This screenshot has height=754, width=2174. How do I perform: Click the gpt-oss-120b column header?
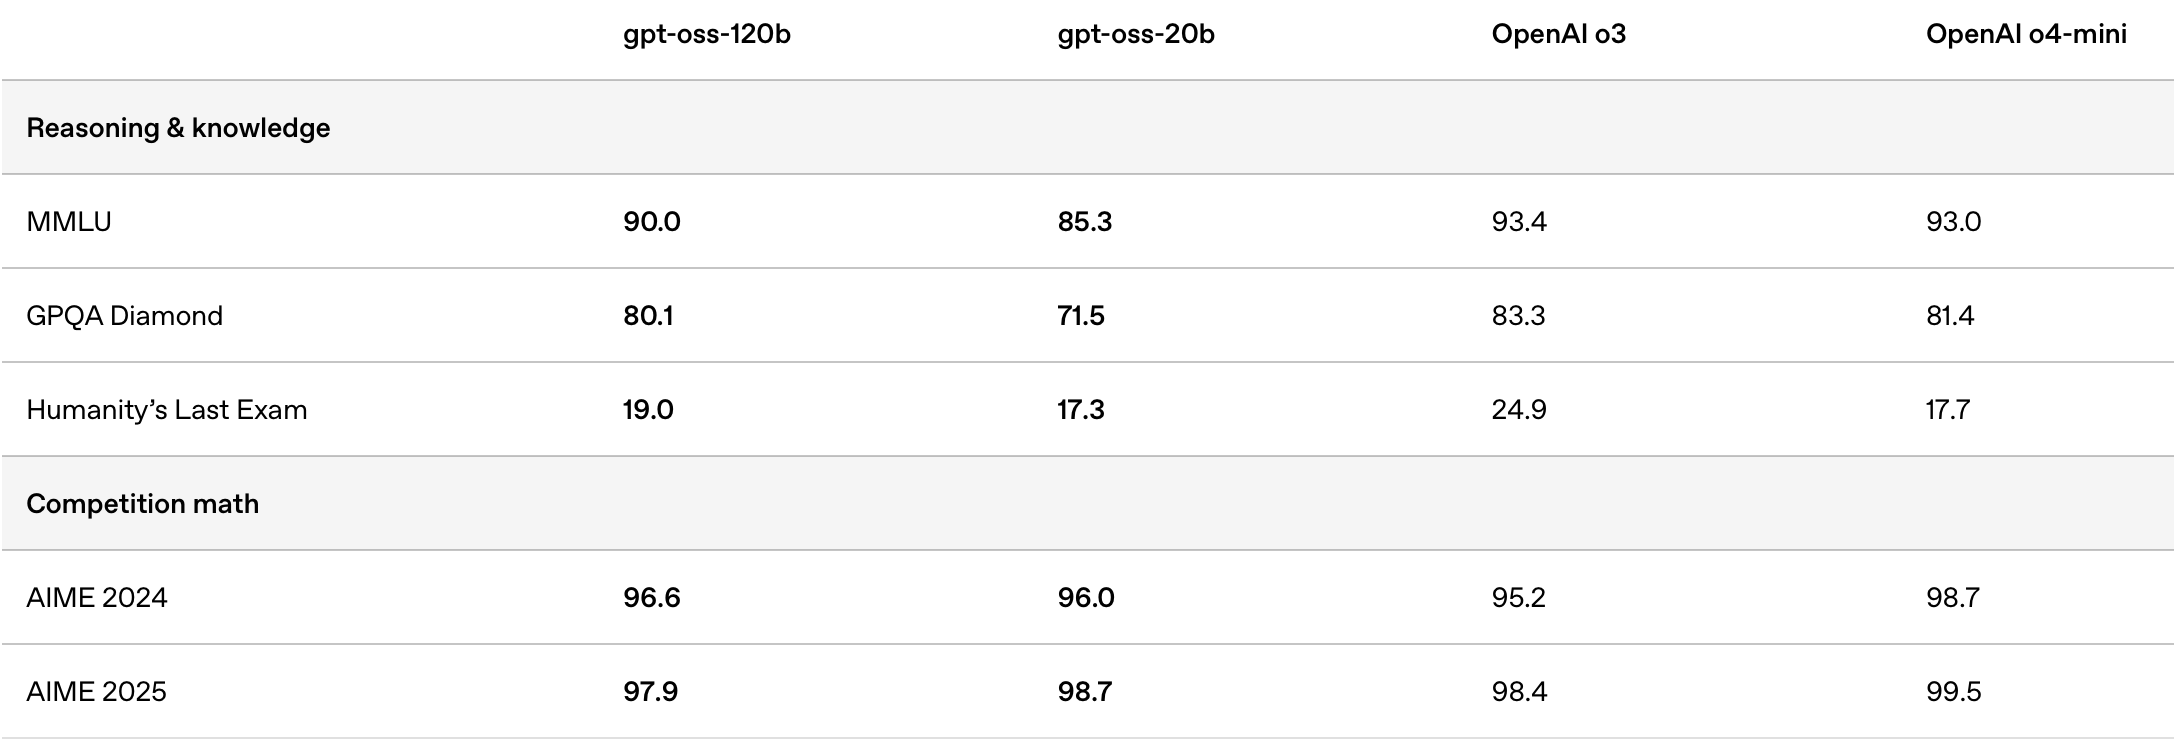point(706,35)
